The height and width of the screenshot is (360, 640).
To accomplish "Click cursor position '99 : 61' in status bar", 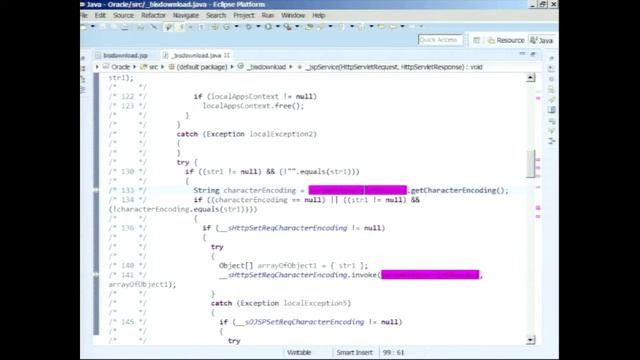I will tap(393, 352).
